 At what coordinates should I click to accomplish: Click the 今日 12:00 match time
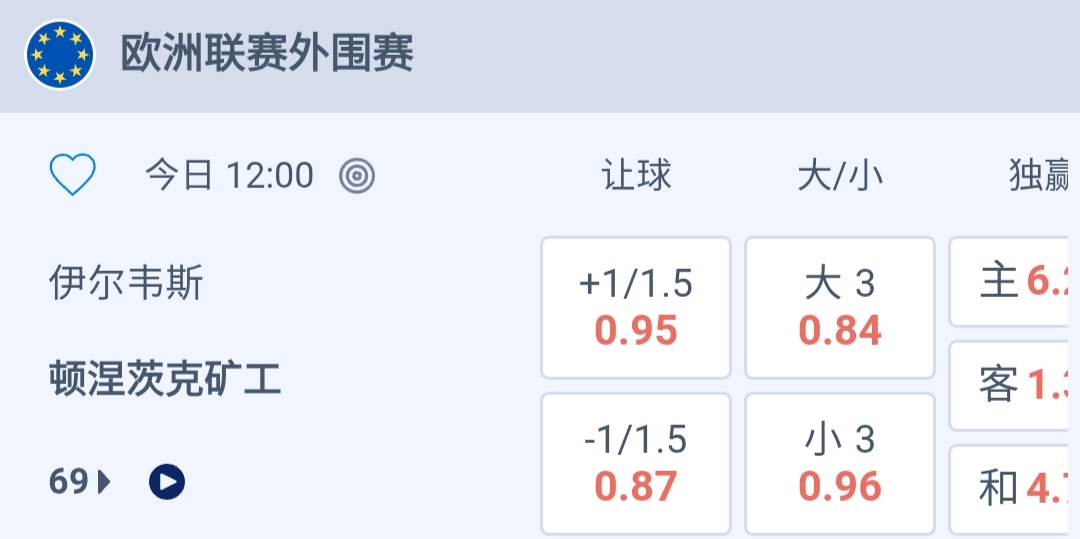click(229, 177)
